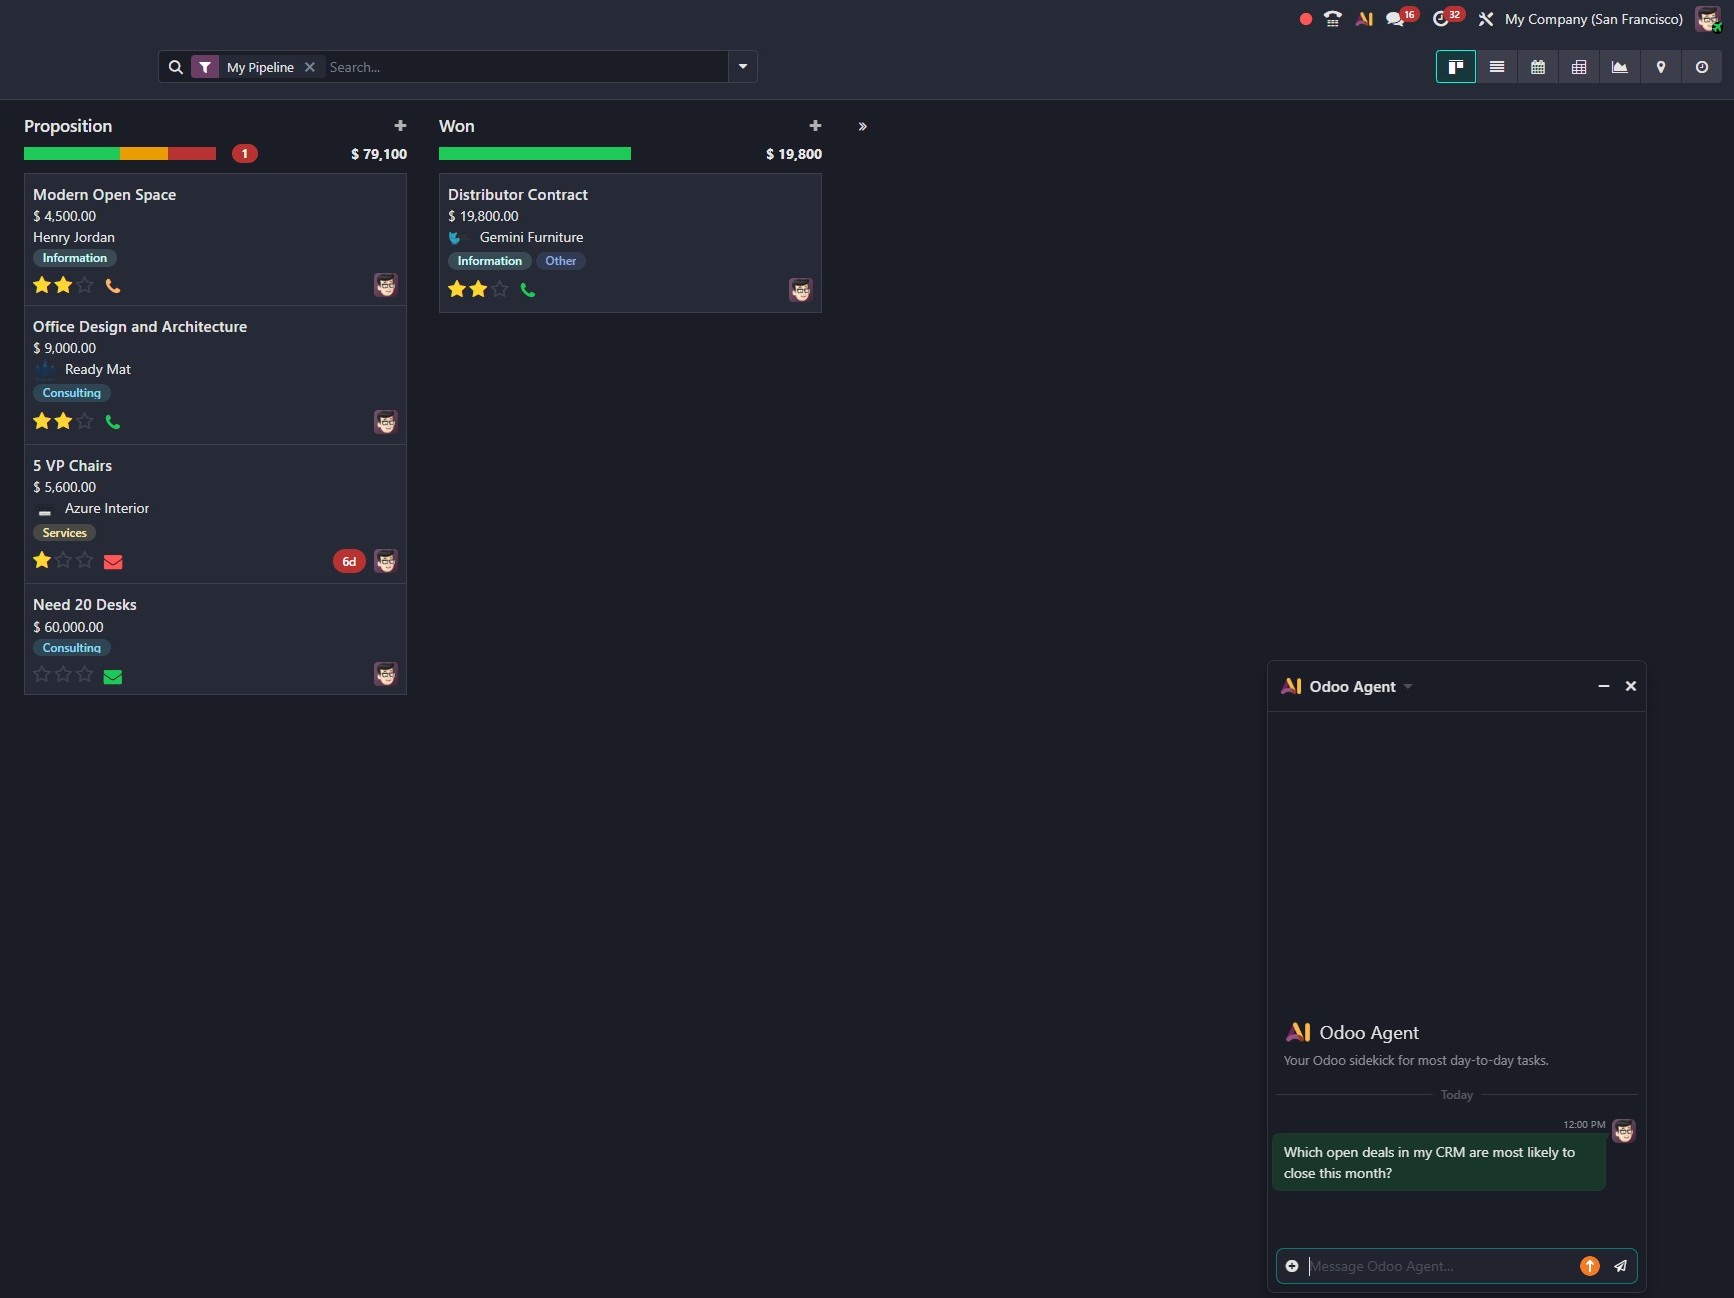Click second star on Distributor Contract
Viewport: 1734px width, 1298px height.
click(x=478, y=289)
